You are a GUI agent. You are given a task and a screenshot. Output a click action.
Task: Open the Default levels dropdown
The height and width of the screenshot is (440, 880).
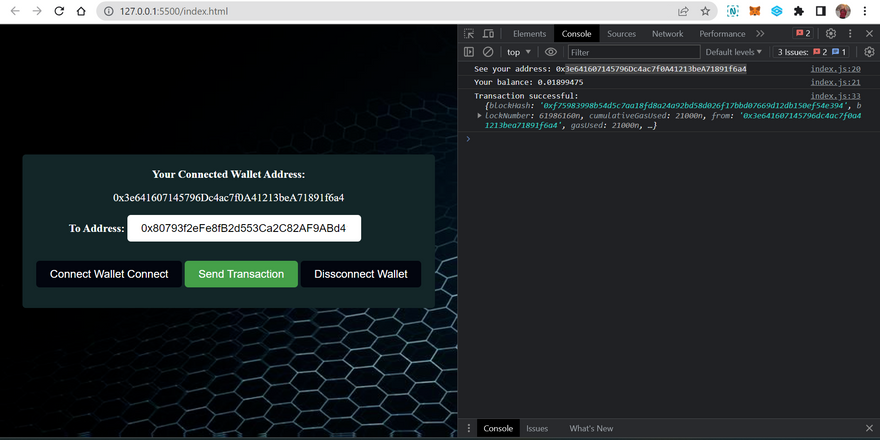click(733, 52)
